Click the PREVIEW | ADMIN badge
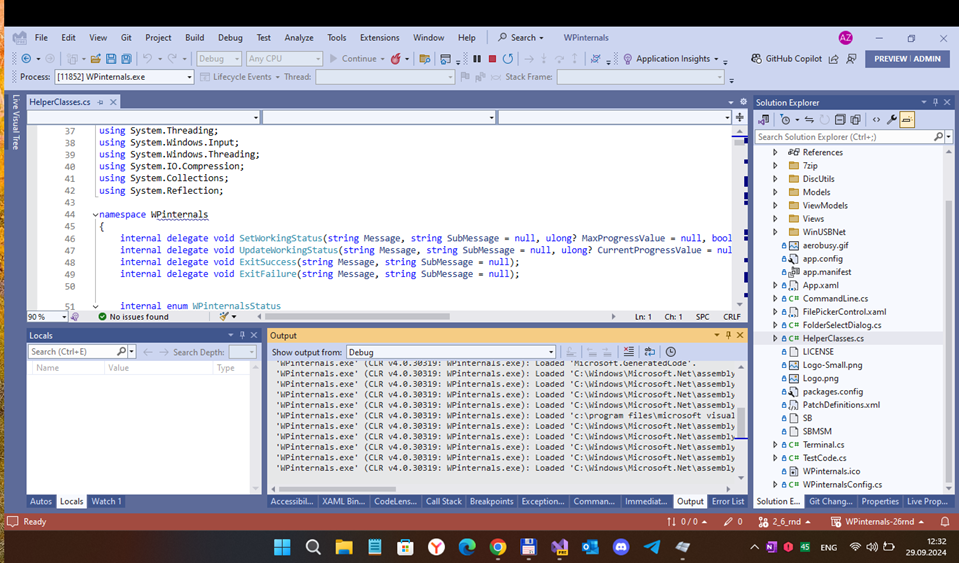 [907, 59]
